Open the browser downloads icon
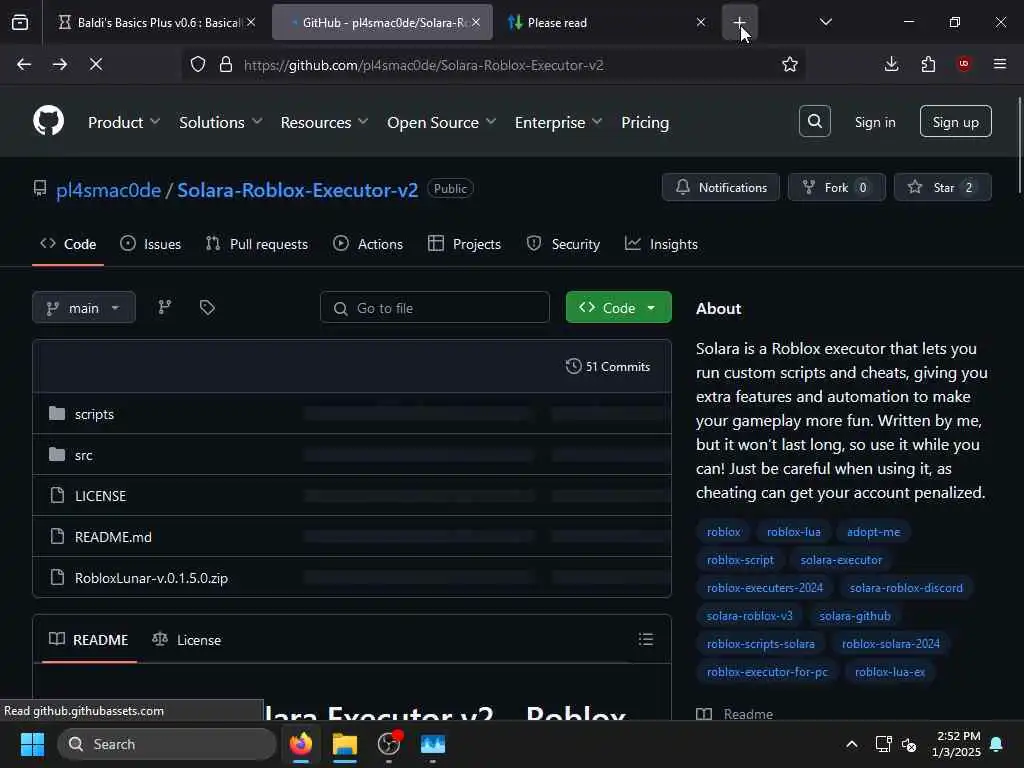 click(891, 64)
